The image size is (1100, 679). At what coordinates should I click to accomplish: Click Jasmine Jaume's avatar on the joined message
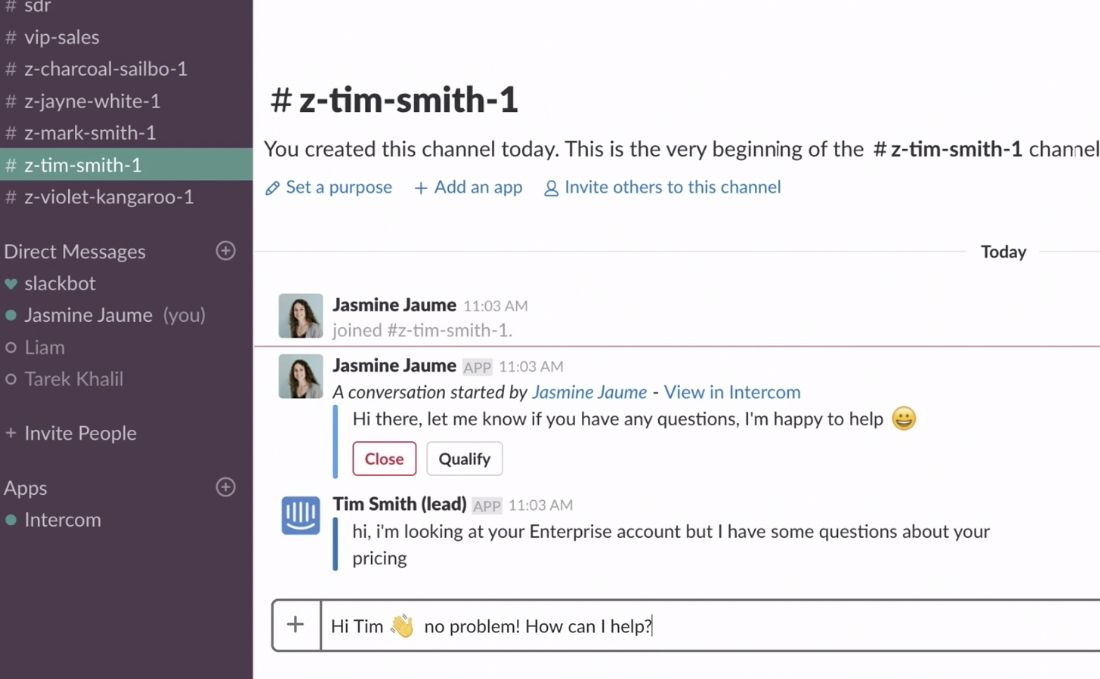pyautogui.click(x=301, y=316)
